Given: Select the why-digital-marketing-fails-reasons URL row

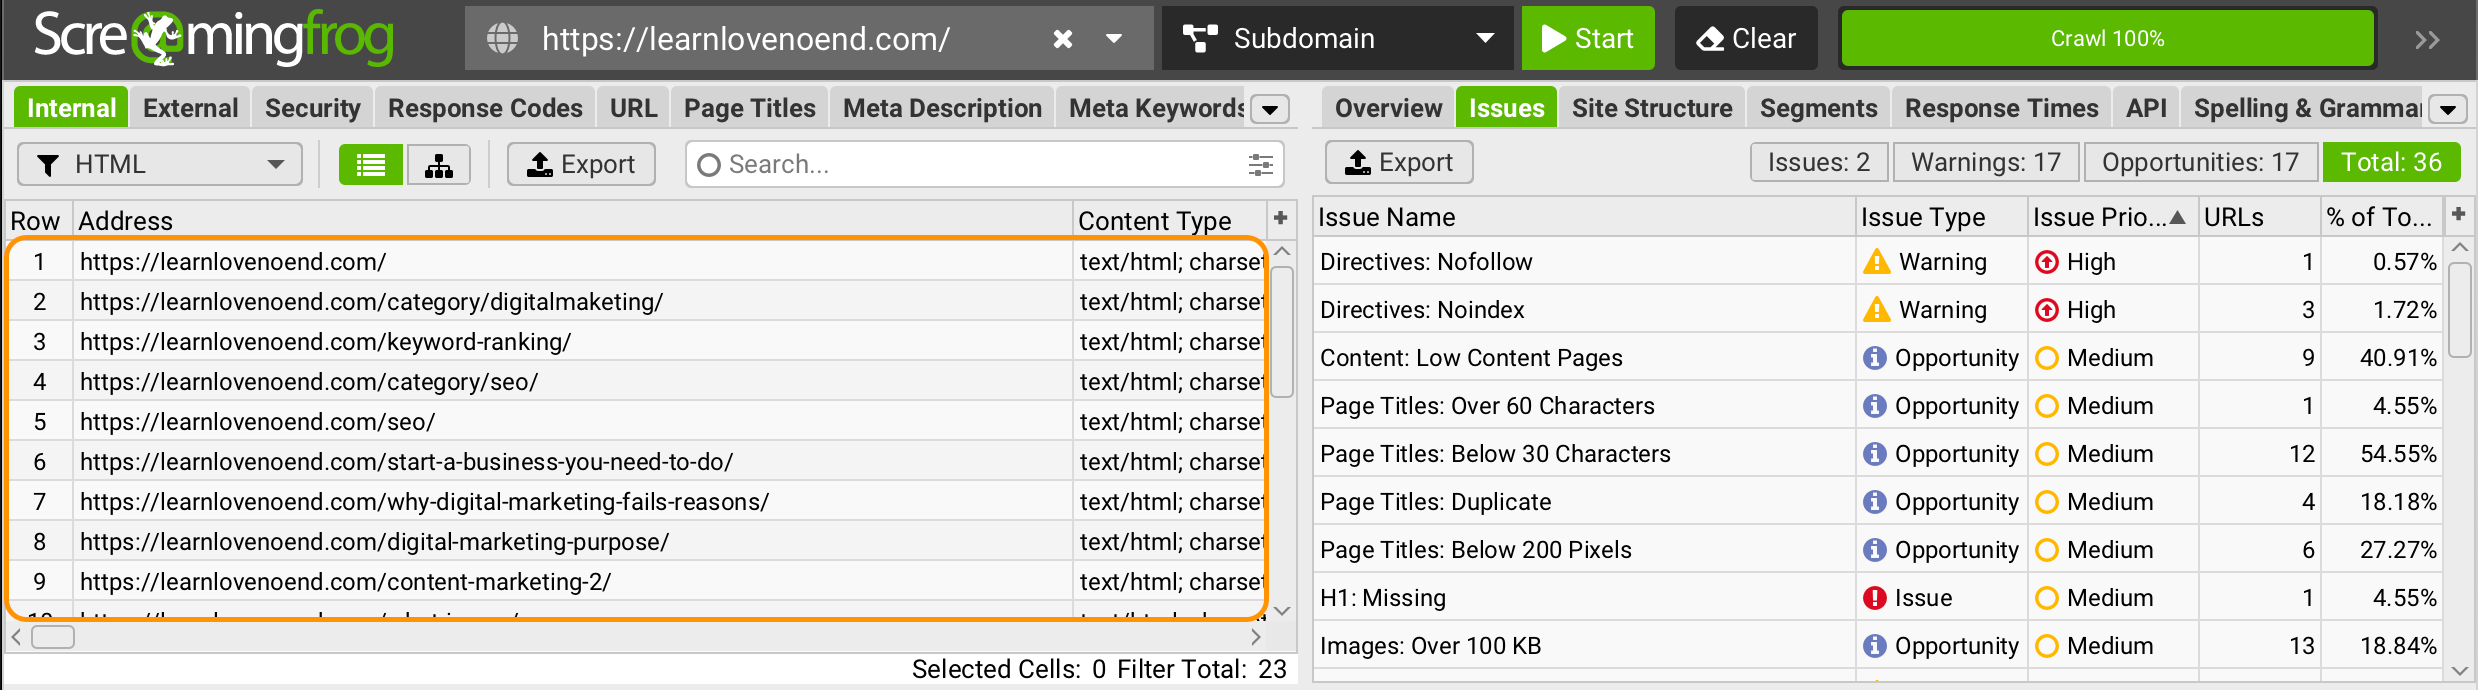Looking at the screenshot, I should point(636,501).
